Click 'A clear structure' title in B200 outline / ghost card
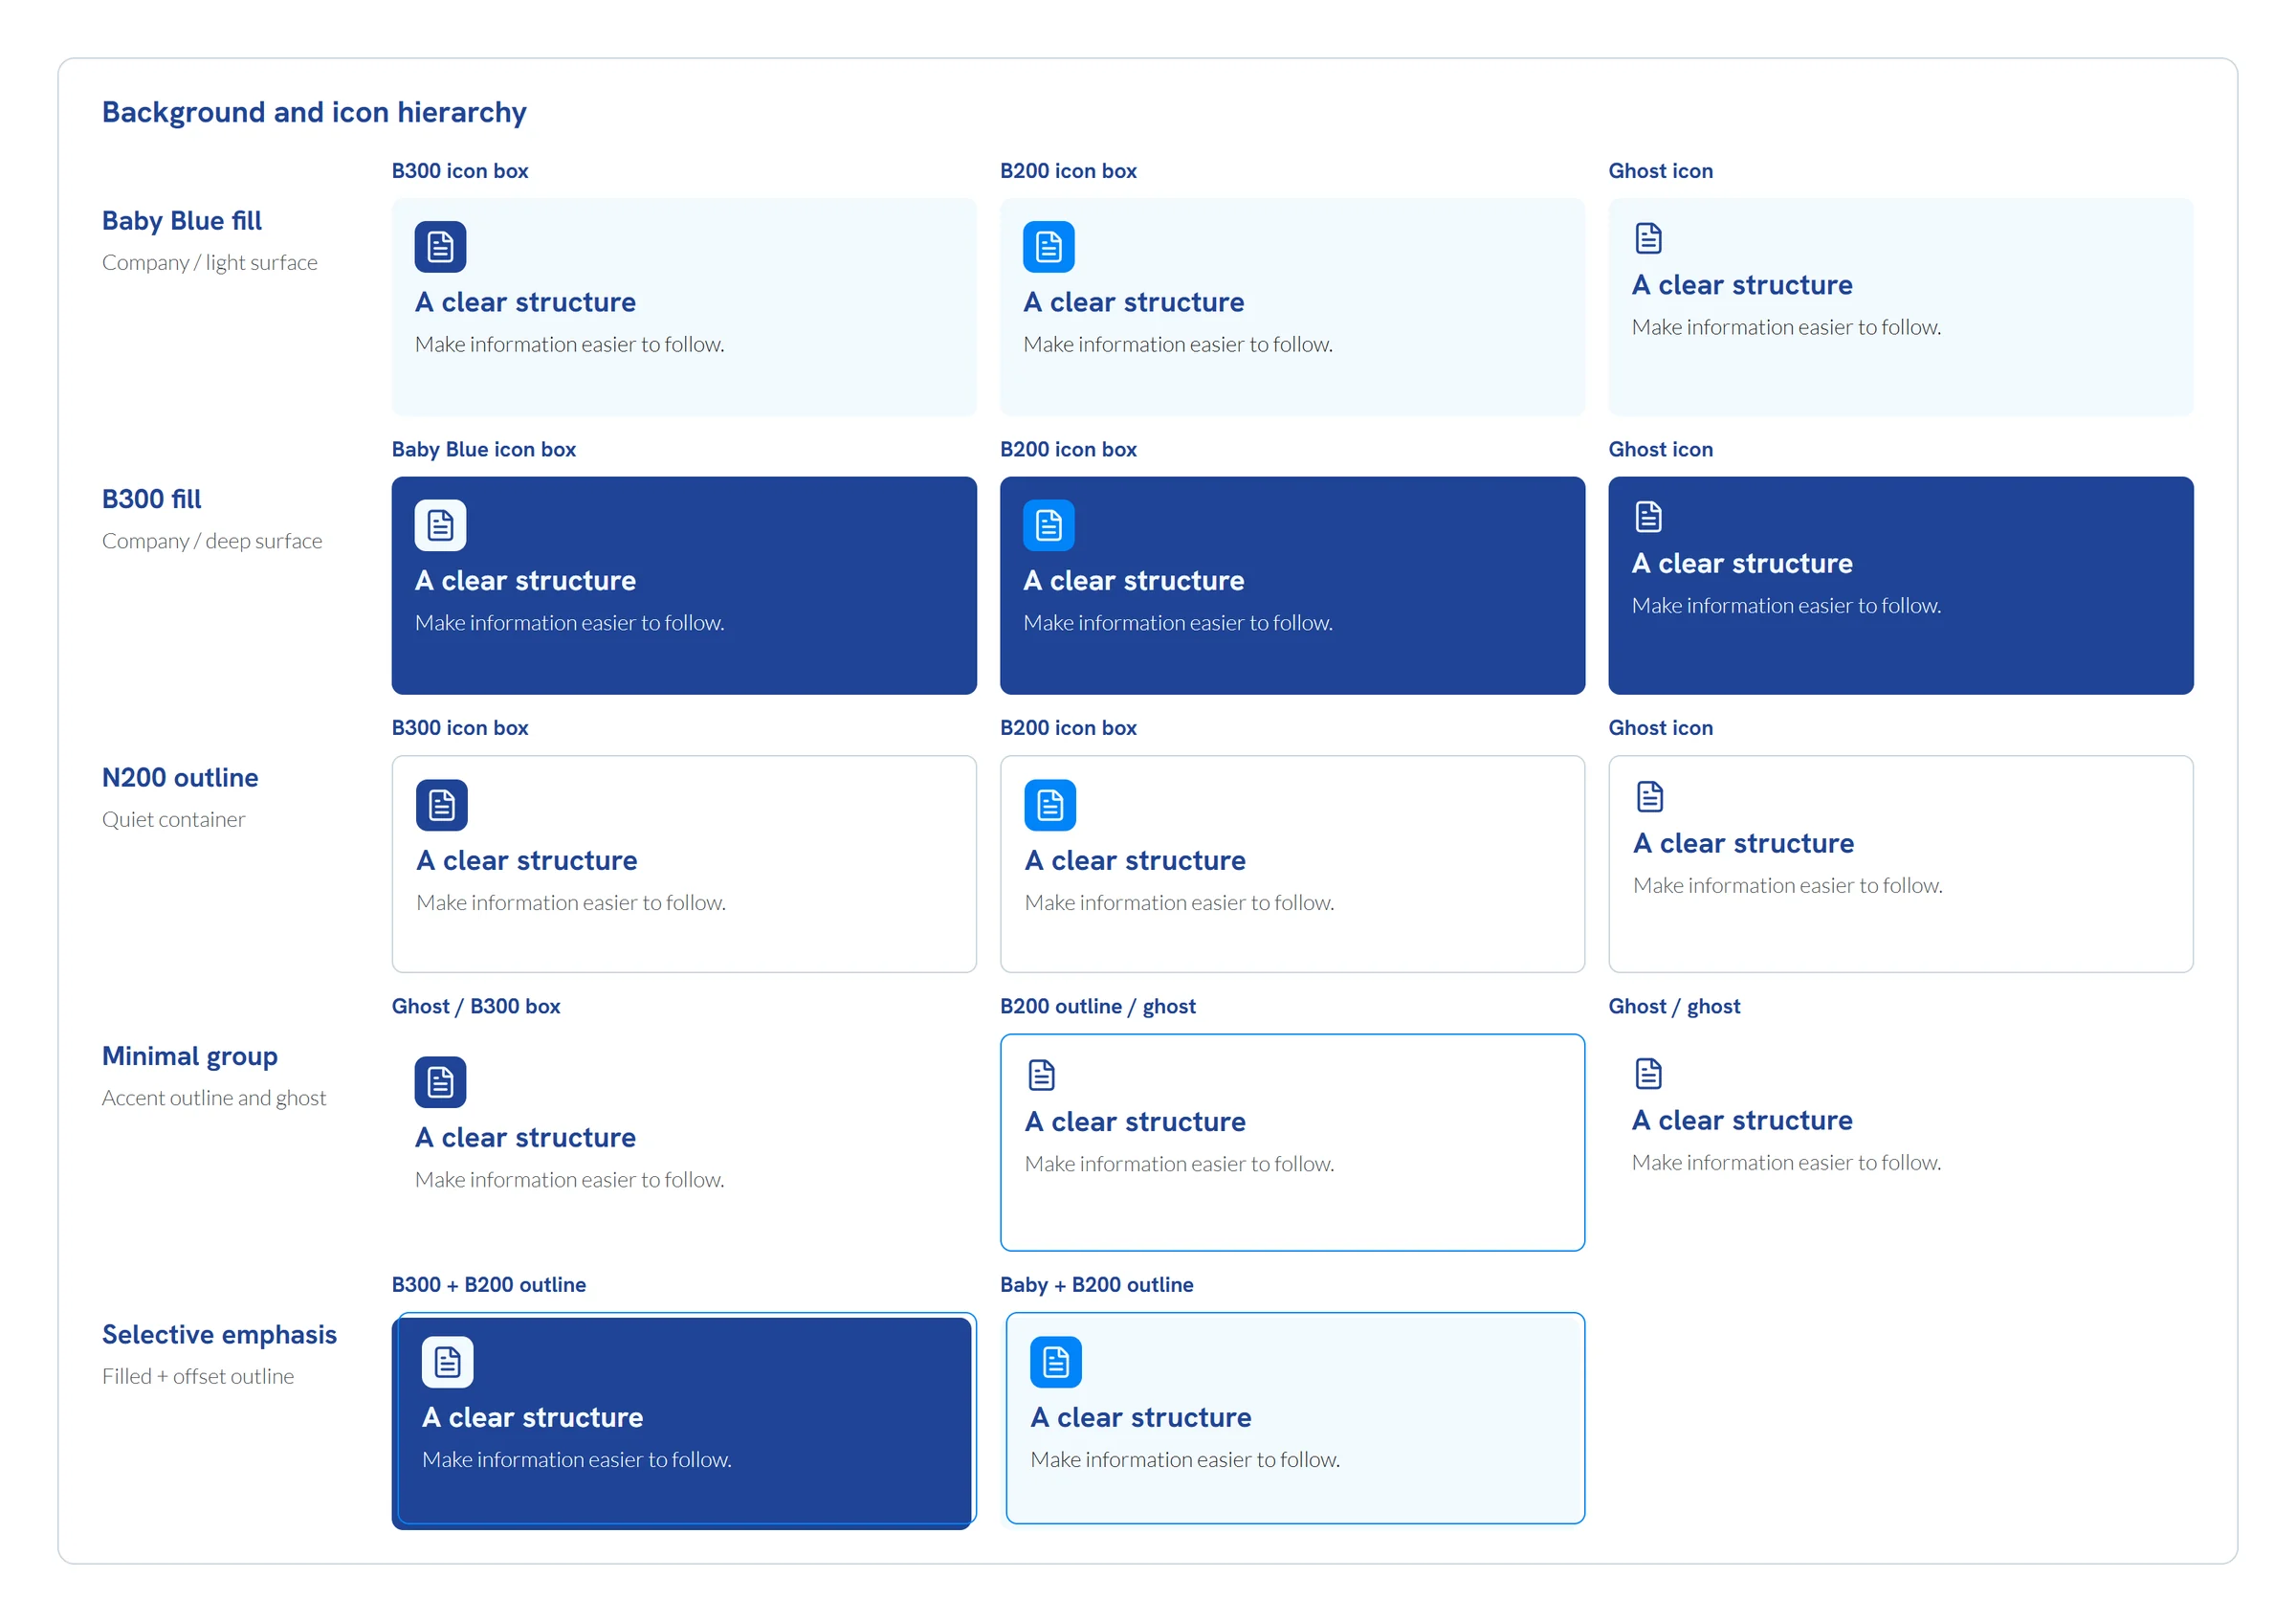This screenshot has width=2296, height=1622. click(1136, 1121)
